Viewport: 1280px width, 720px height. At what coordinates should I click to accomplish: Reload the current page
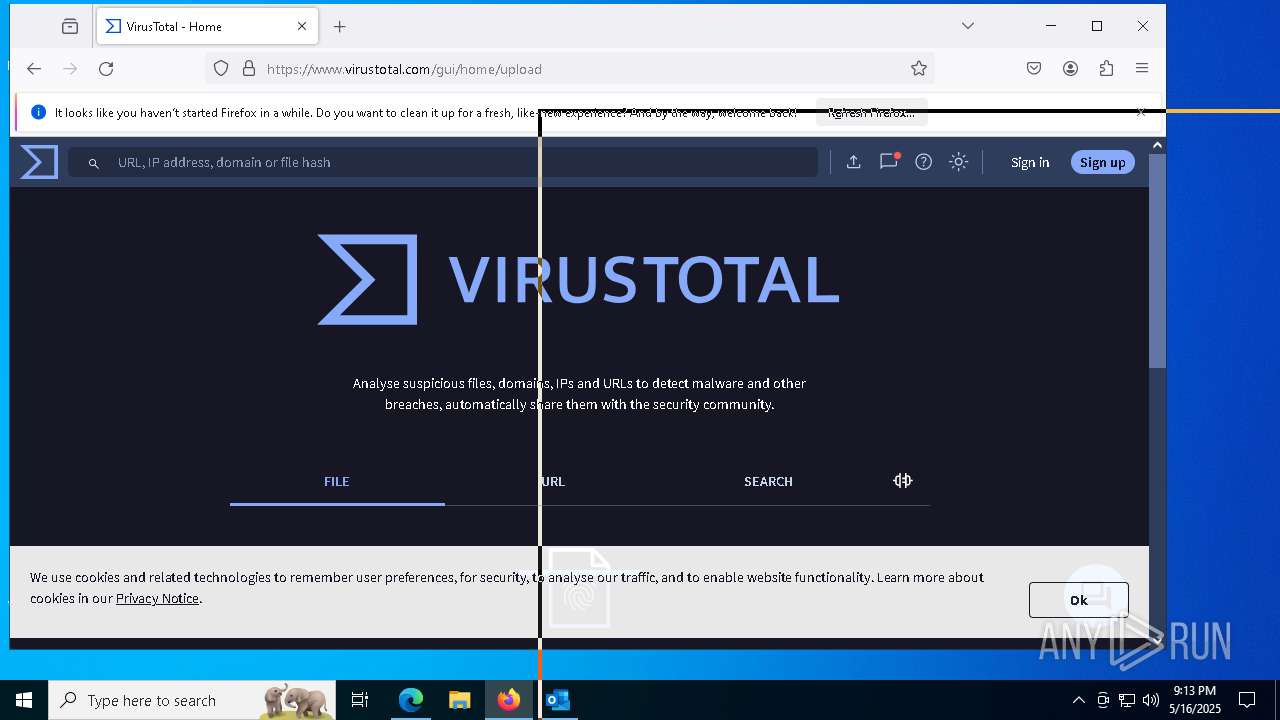[x=106, y=69]
